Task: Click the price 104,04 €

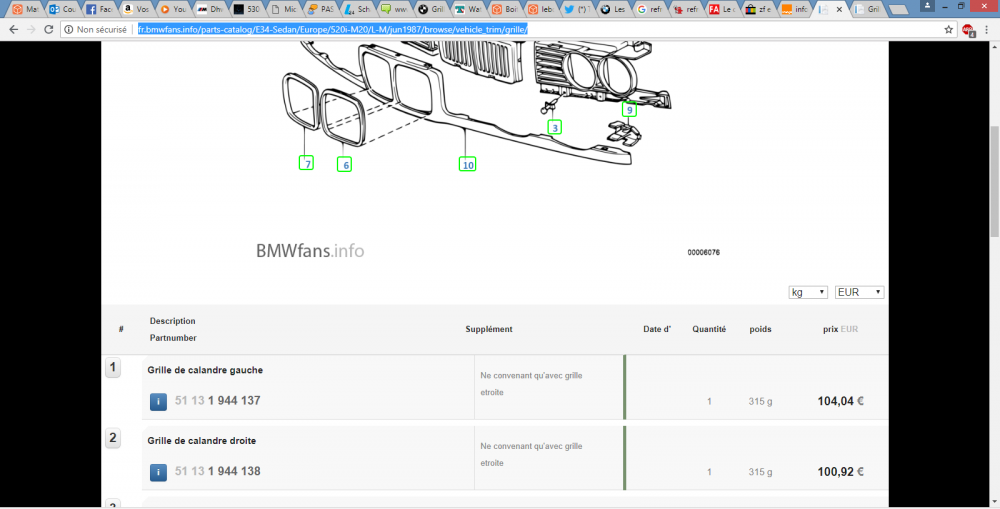Action: [841, 401]
